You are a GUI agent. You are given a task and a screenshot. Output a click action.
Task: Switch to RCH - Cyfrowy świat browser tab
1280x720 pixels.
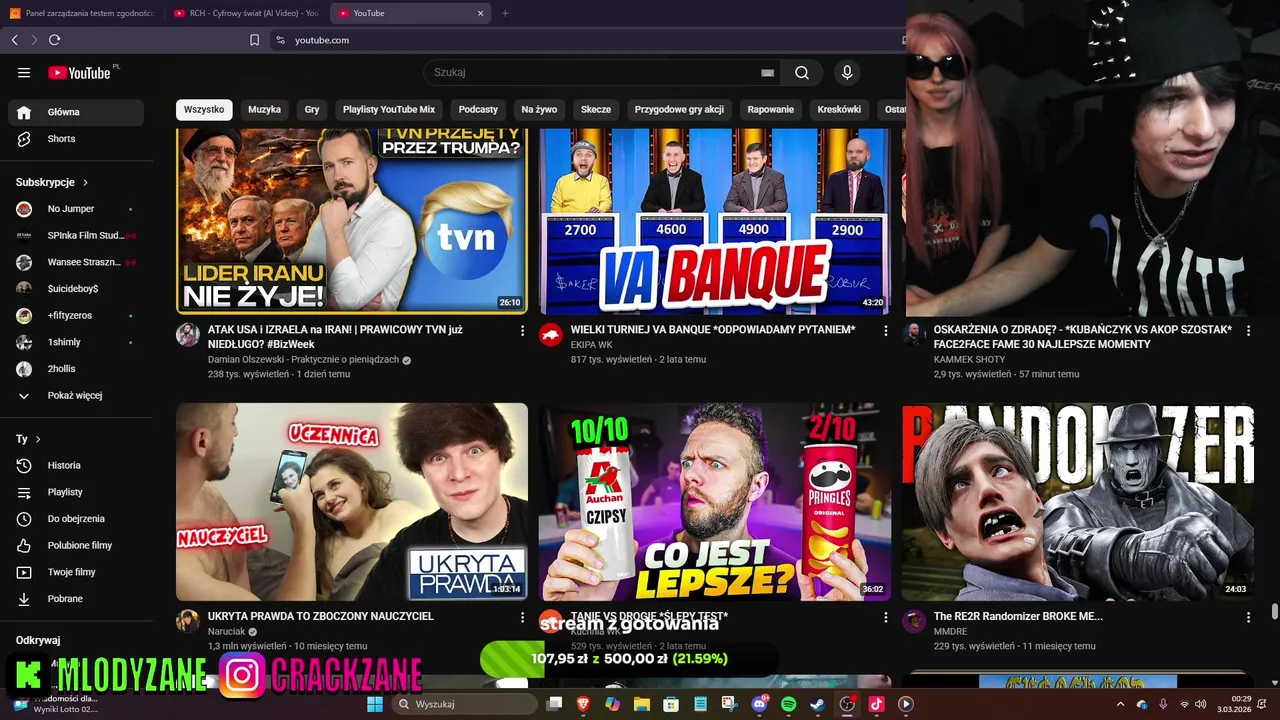tap(246, 13)
